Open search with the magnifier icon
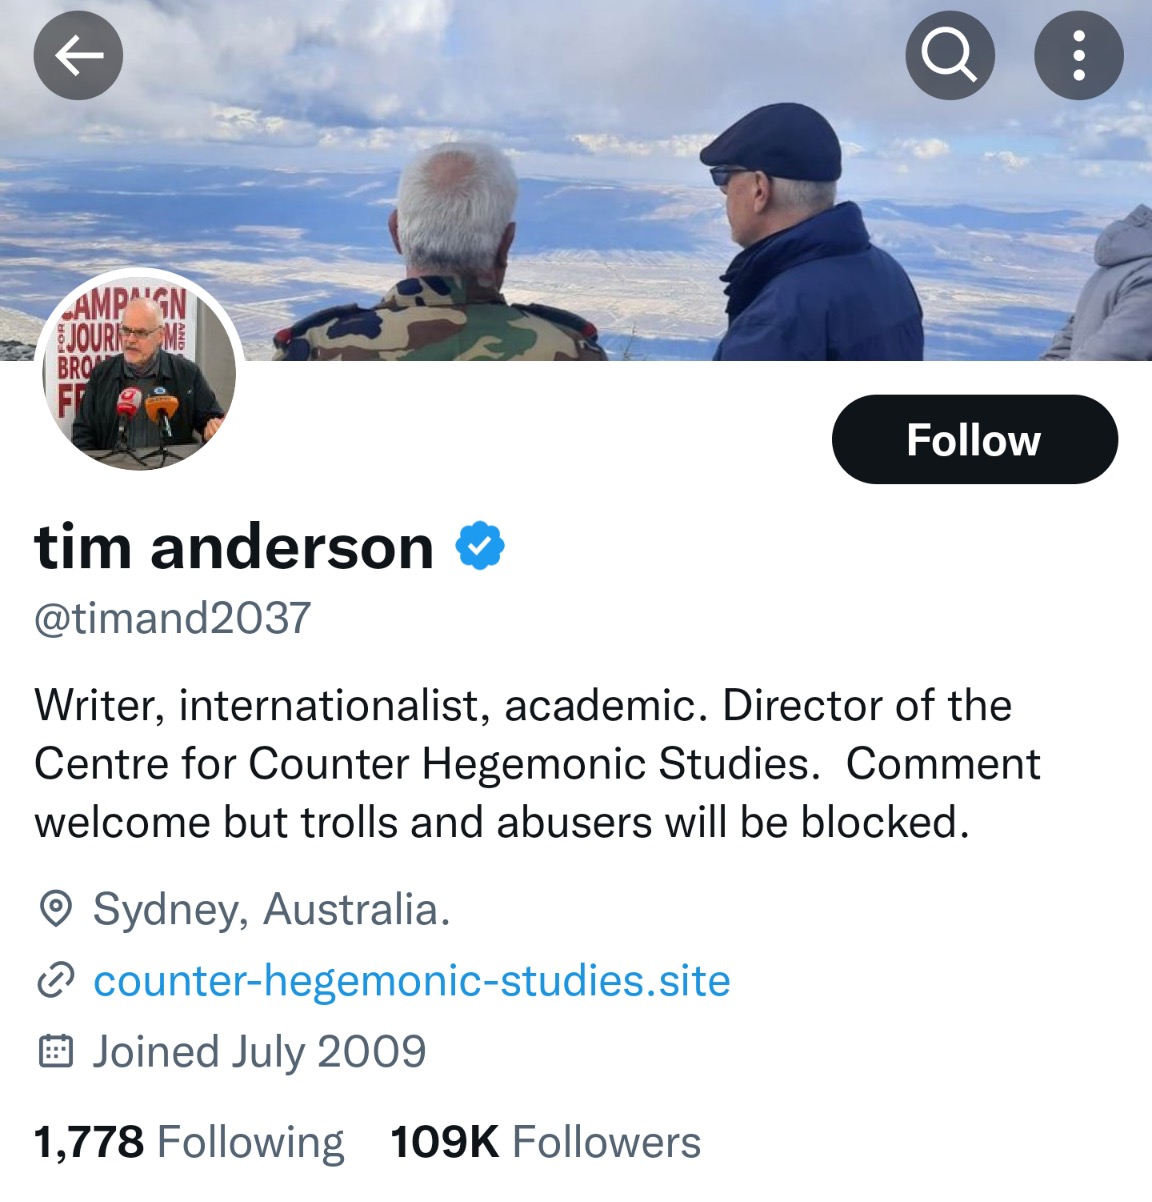The height and width of the screenshot is (1202, 1152). click(x=949, y=55)
